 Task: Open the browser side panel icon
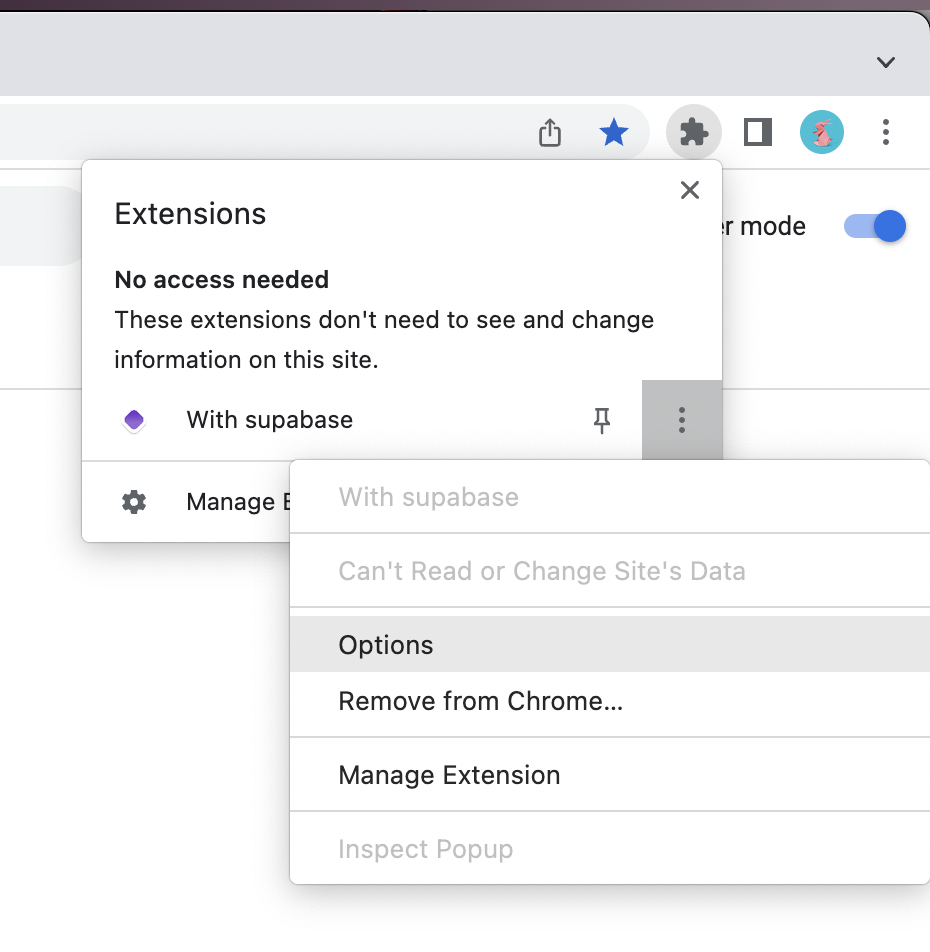click(757, 131)
